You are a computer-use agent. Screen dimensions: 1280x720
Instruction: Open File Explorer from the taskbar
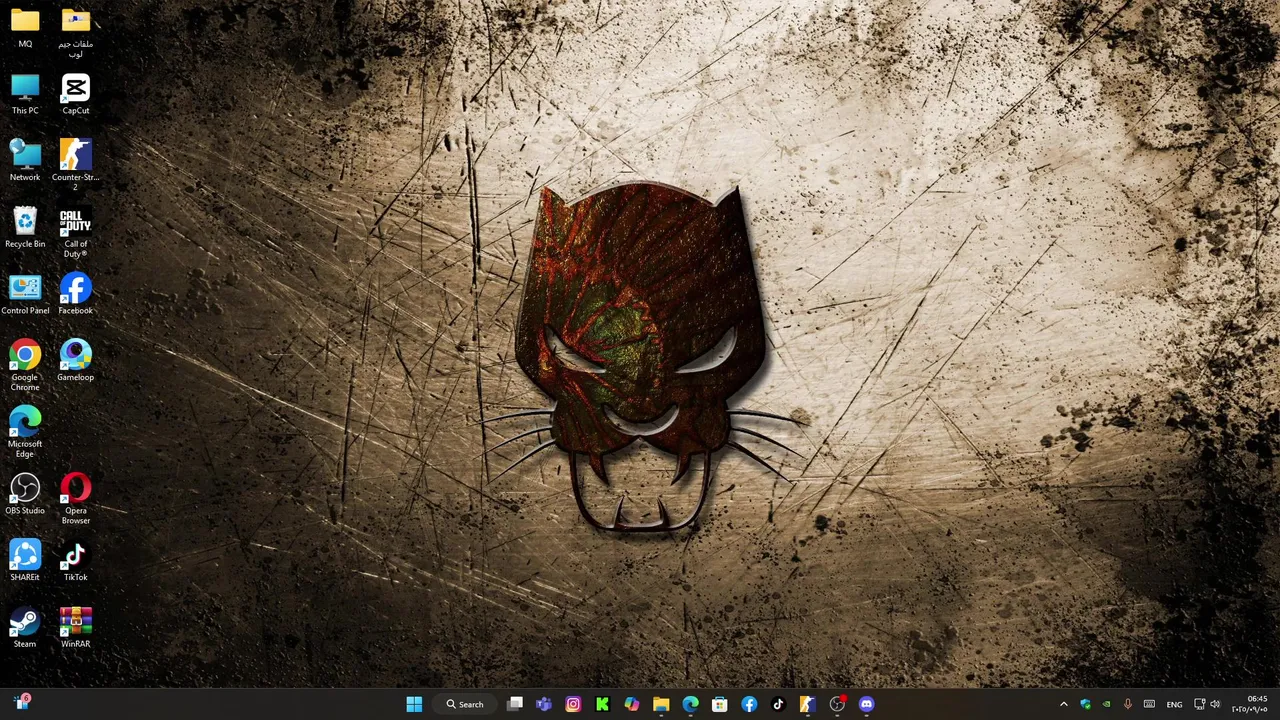coord(661,704)
